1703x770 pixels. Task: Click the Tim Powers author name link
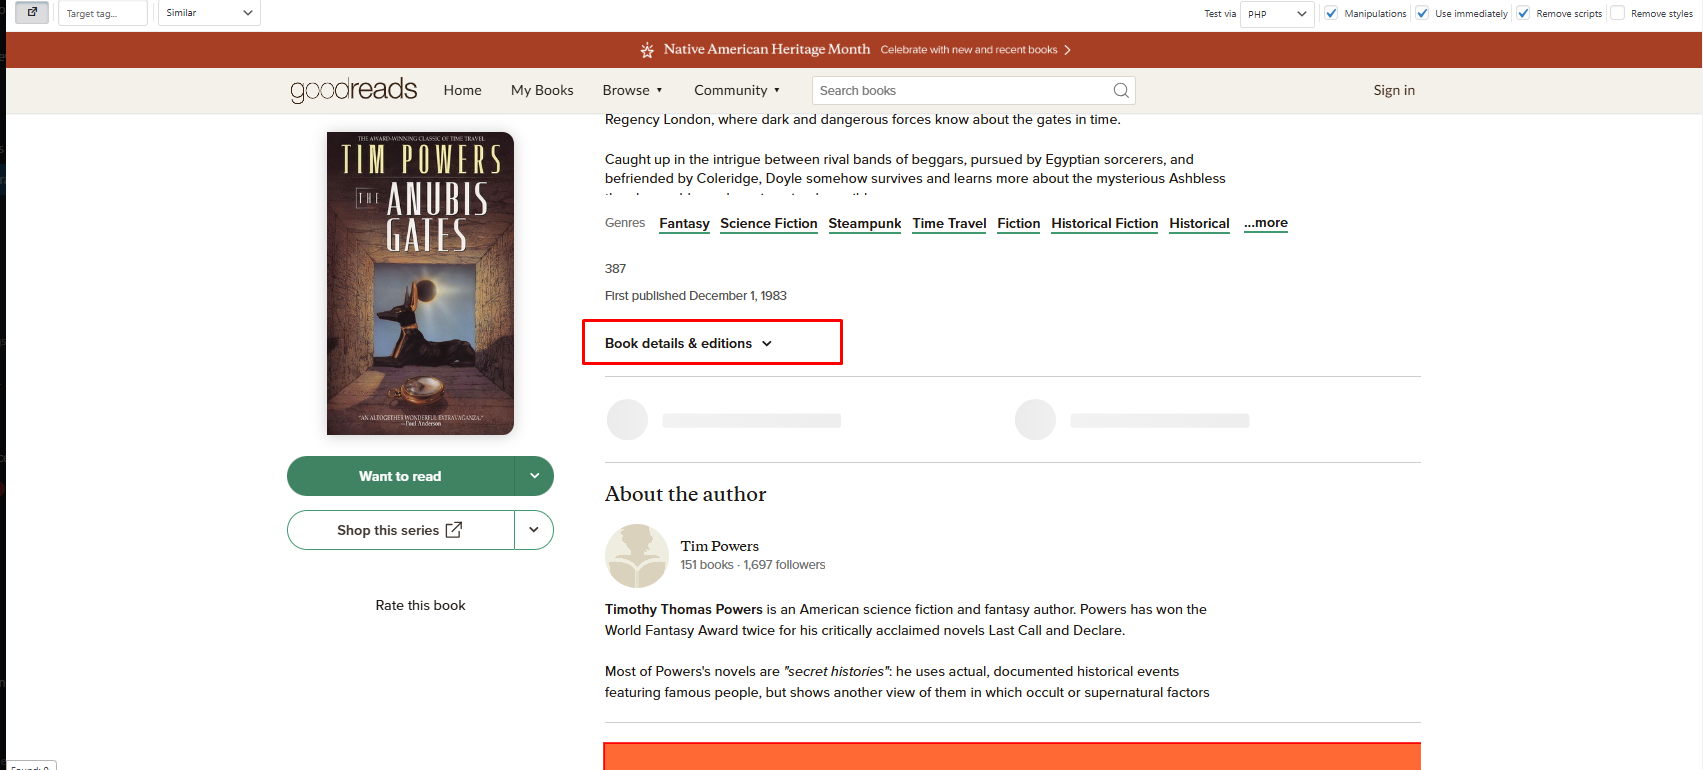(720, 546)
